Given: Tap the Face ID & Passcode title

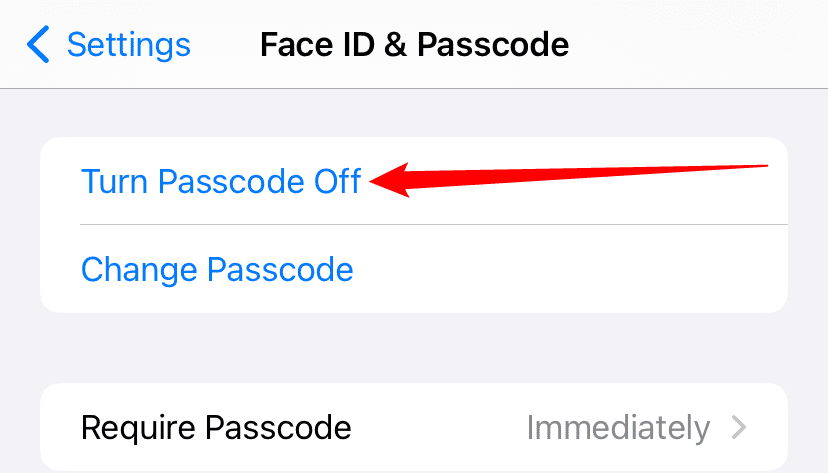Looking at the screenshot, I should coord(414,45).
